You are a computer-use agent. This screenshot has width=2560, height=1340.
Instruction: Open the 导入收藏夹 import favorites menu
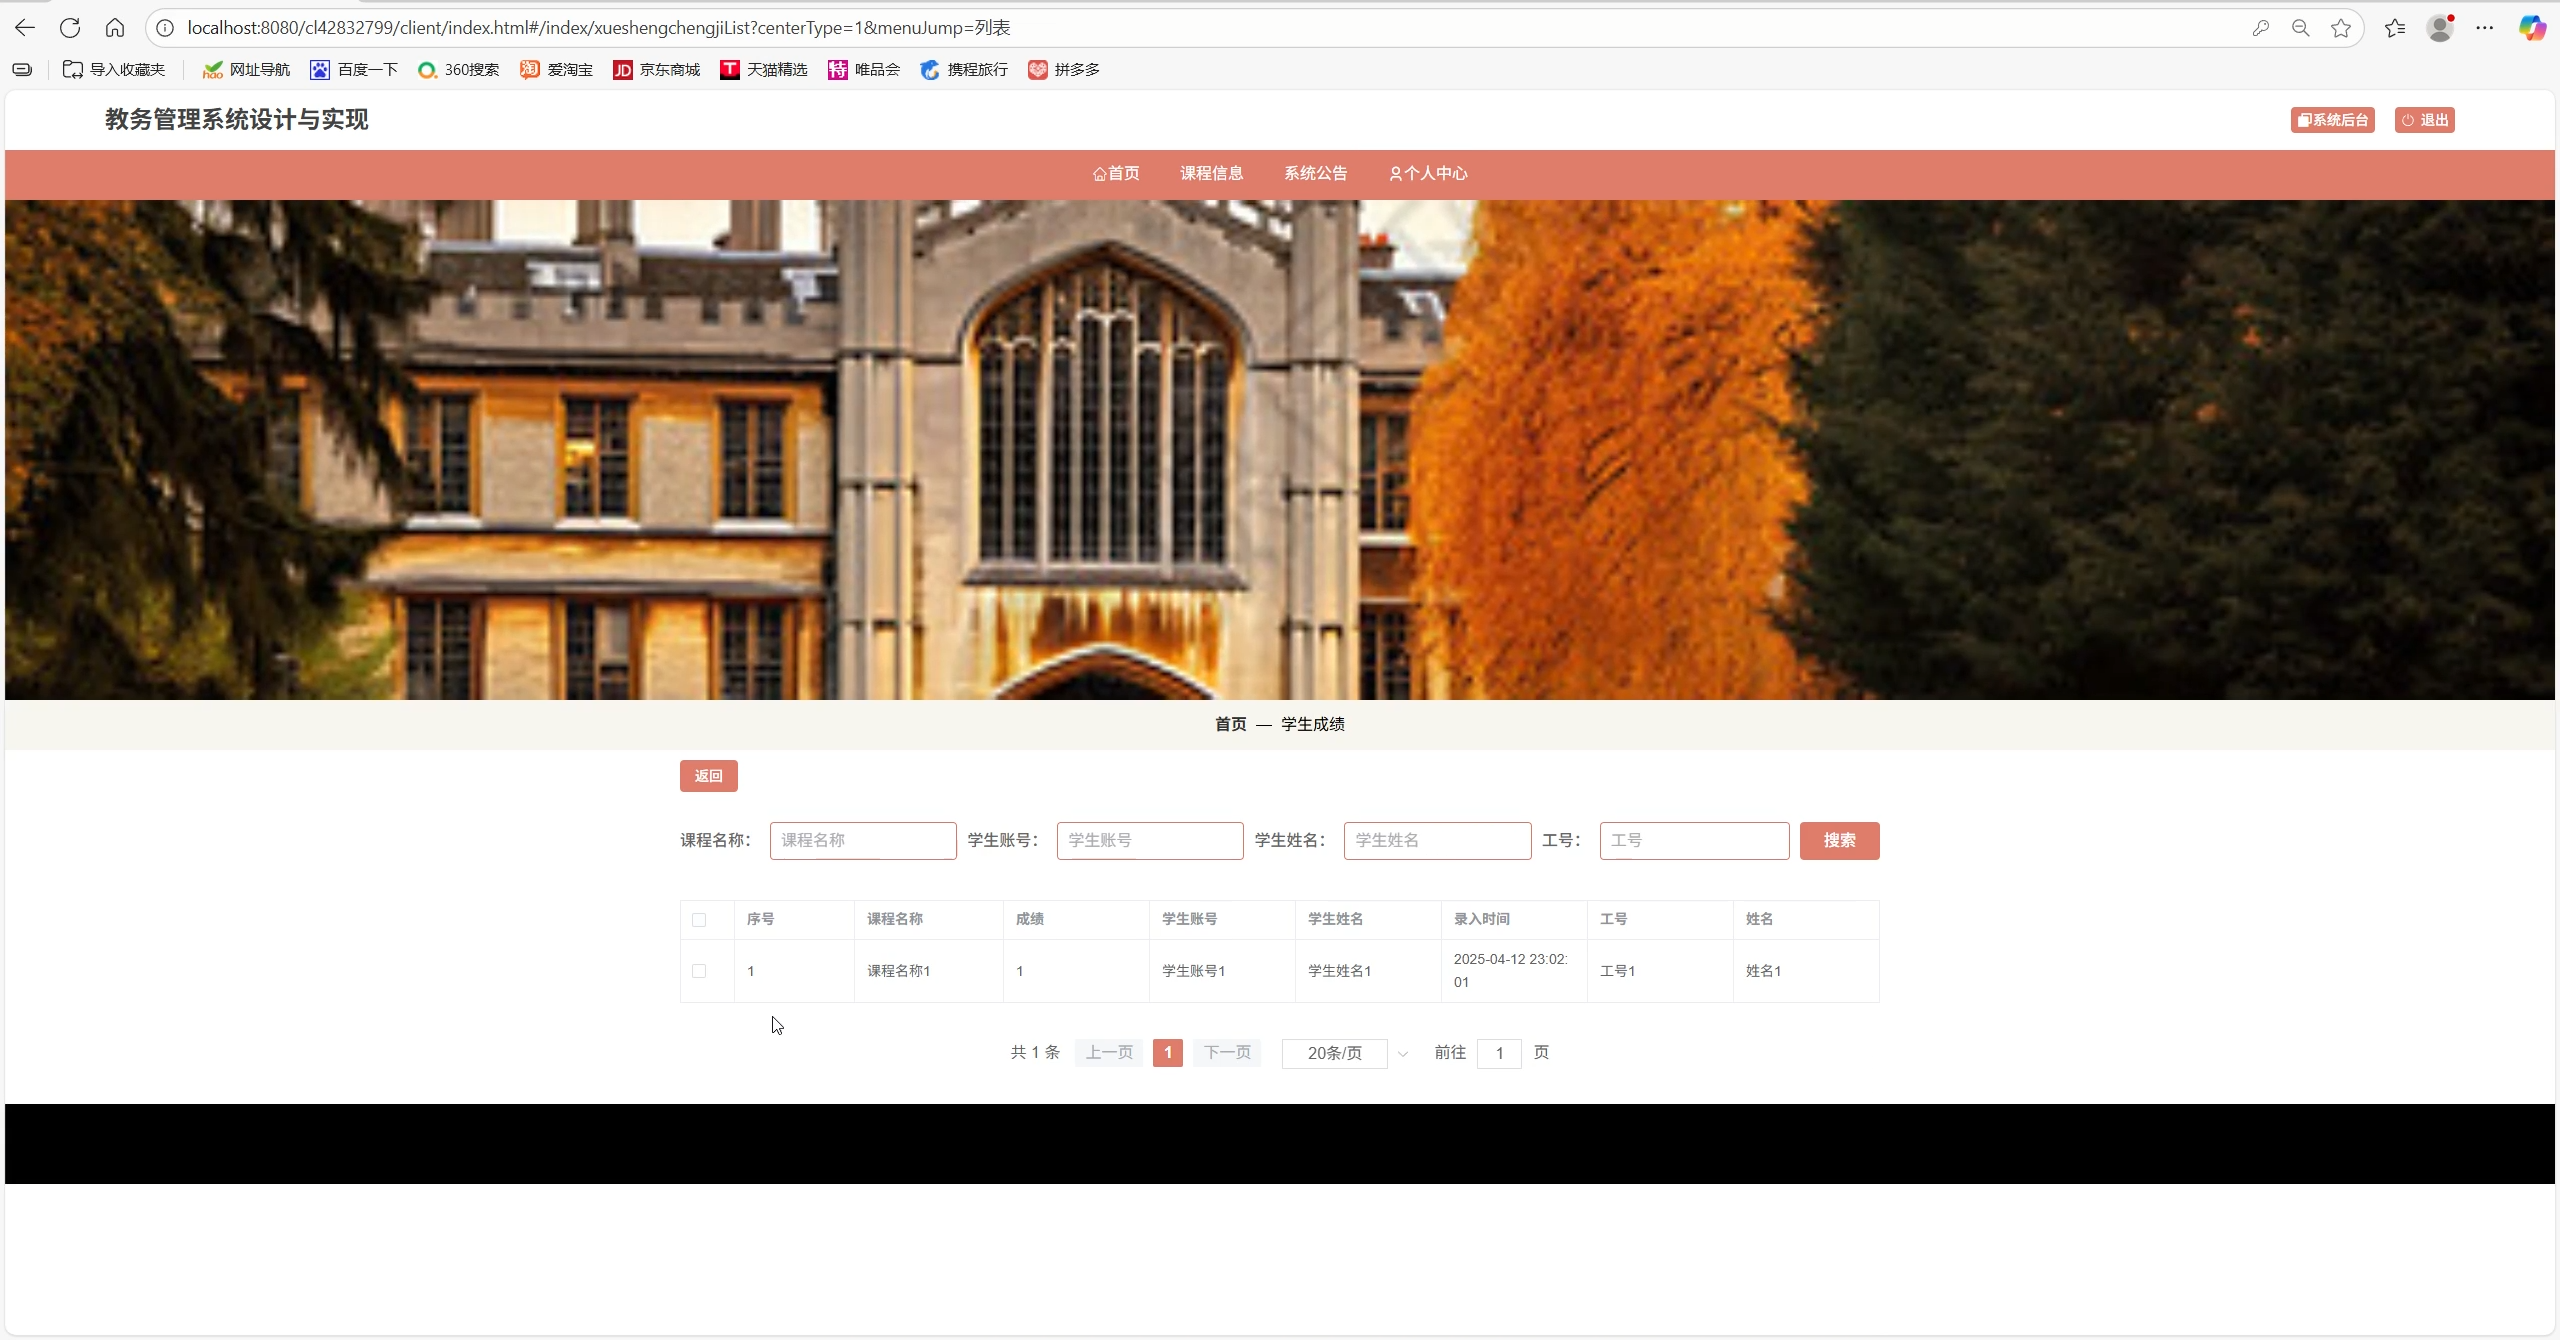(113, 69)
